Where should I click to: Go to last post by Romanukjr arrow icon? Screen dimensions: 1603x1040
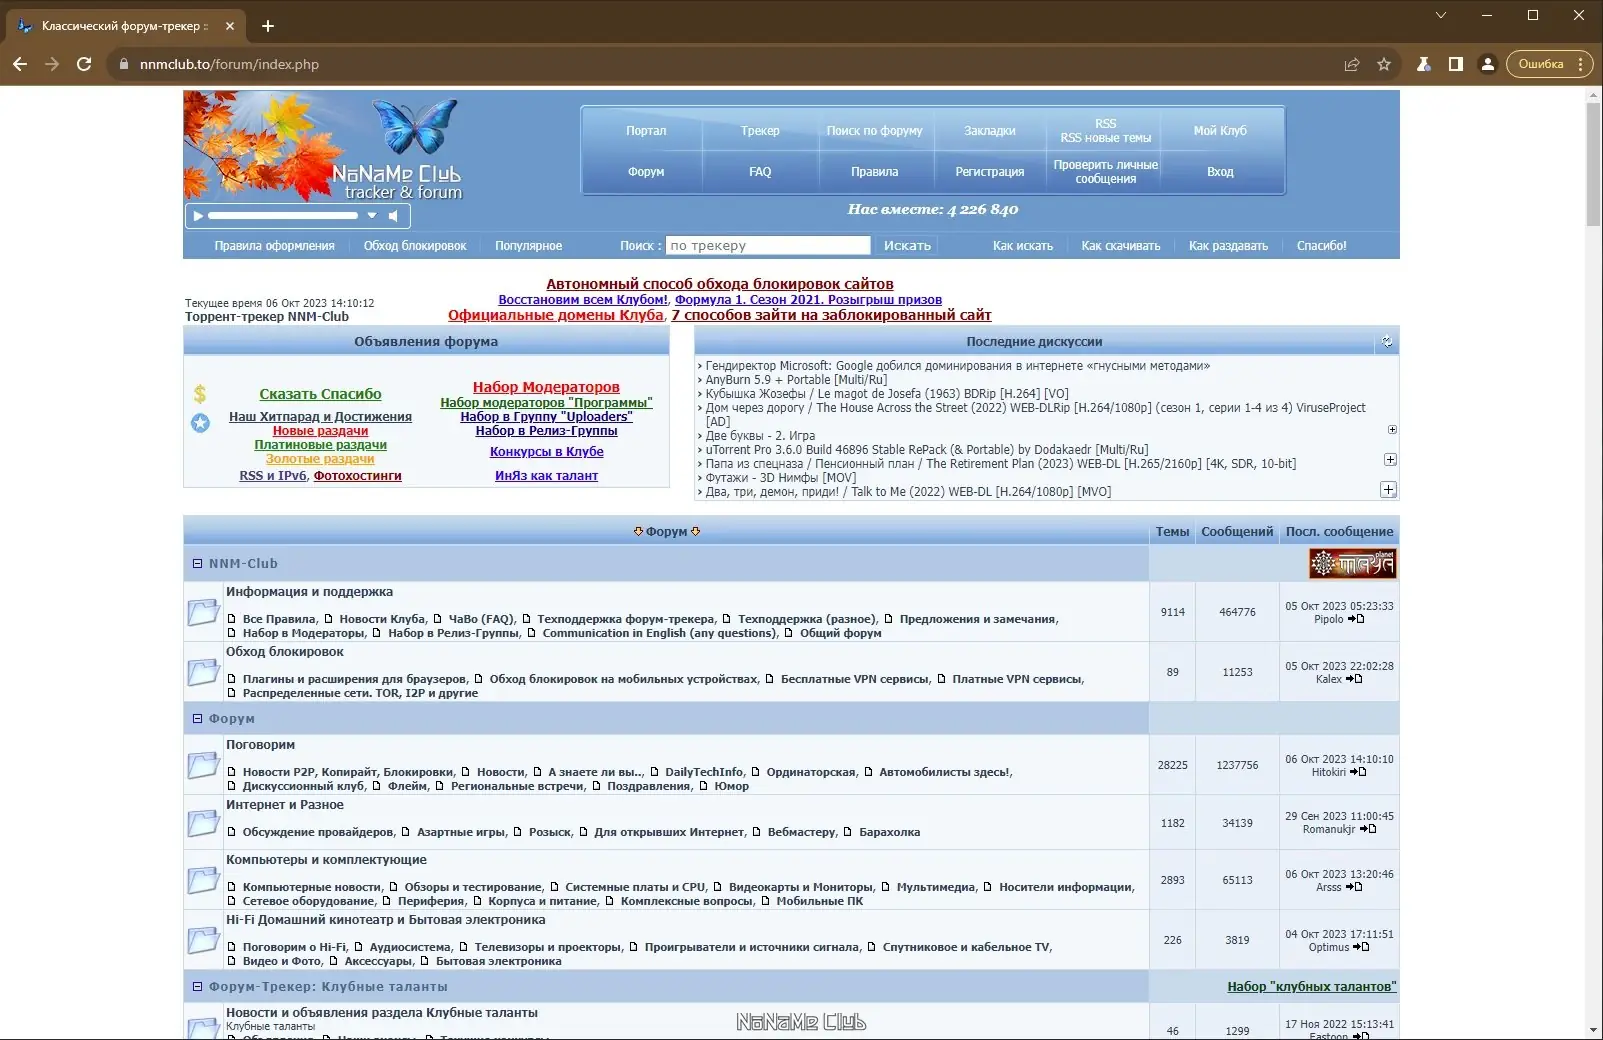pos(1368,830)
